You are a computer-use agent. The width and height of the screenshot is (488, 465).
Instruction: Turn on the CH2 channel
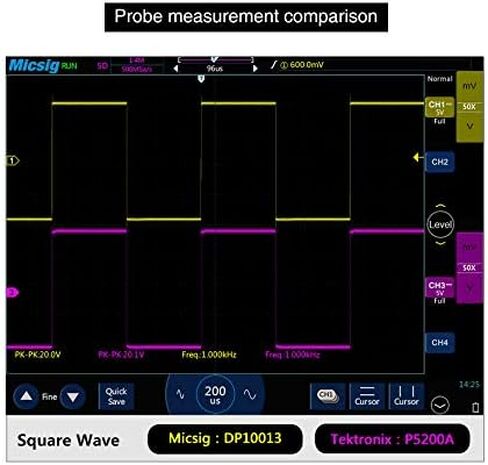[440, 162]
